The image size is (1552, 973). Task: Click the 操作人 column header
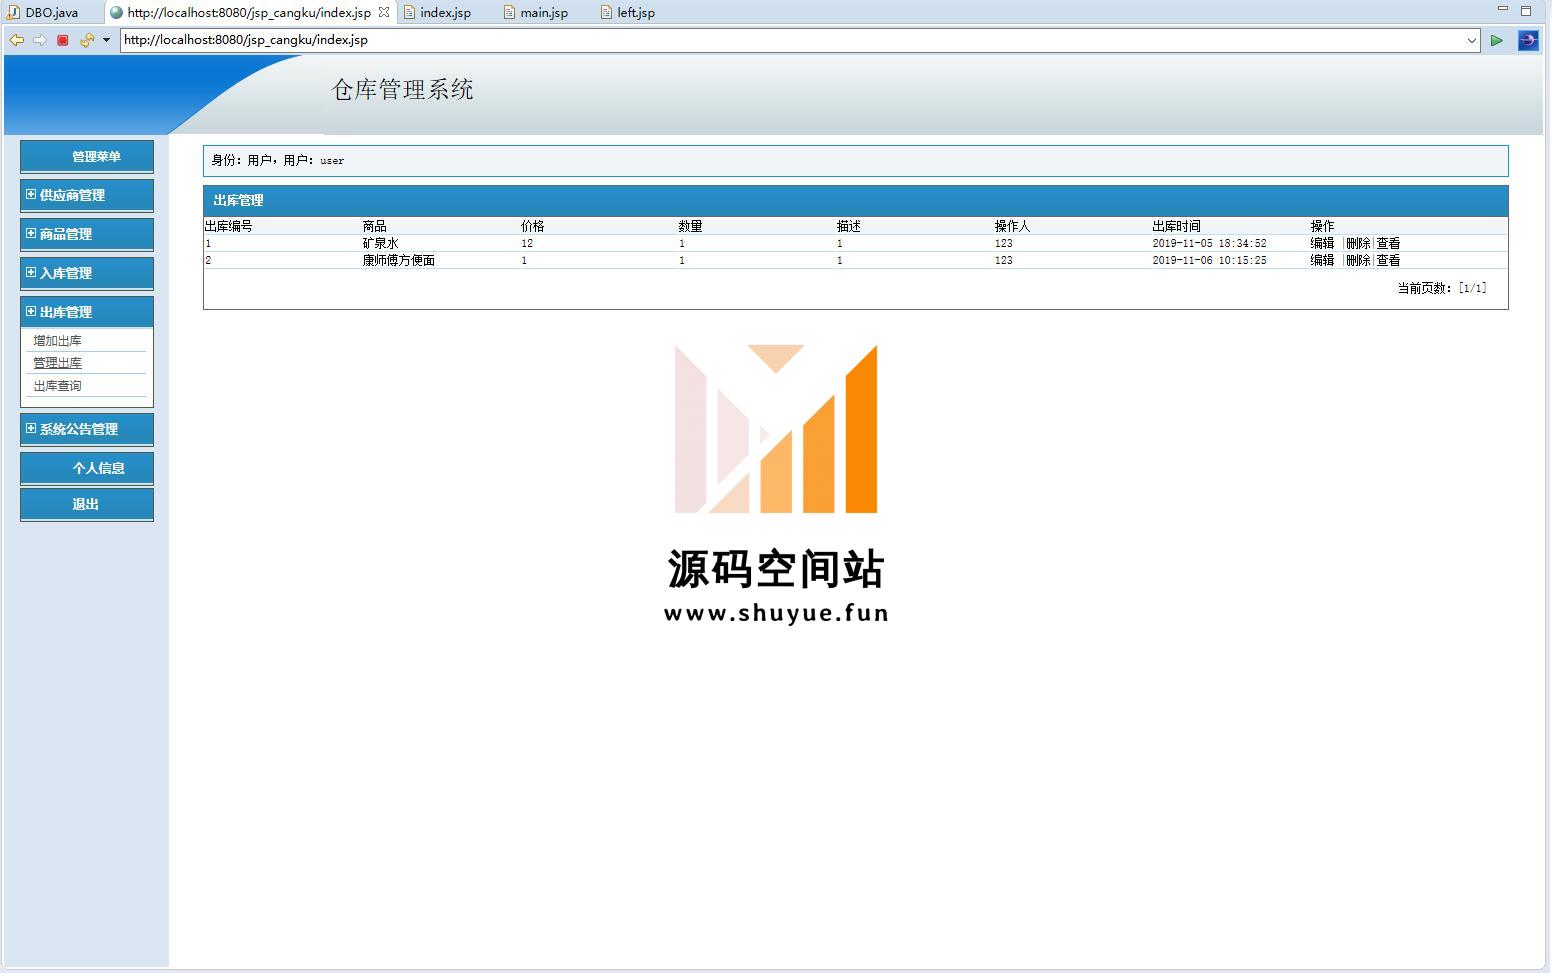tap(1012, 226)
